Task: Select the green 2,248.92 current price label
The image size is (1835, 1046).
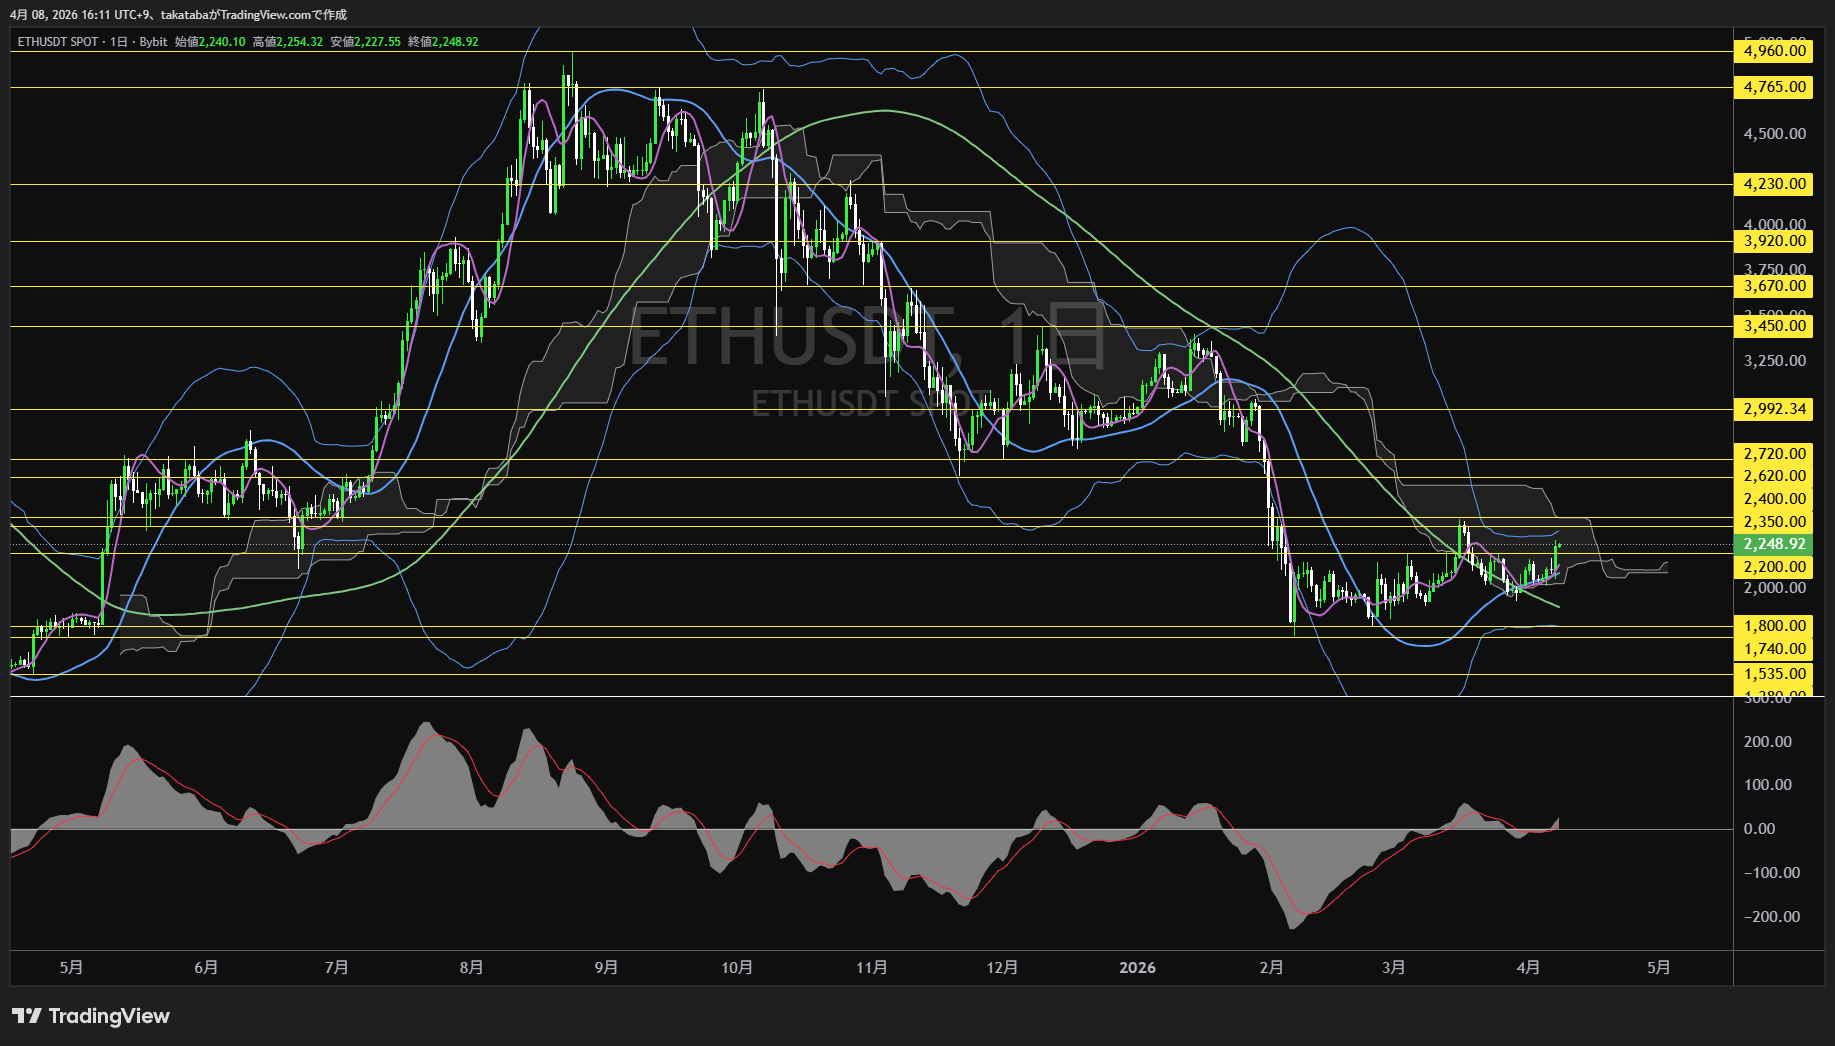Action: tap(1774, 544)
